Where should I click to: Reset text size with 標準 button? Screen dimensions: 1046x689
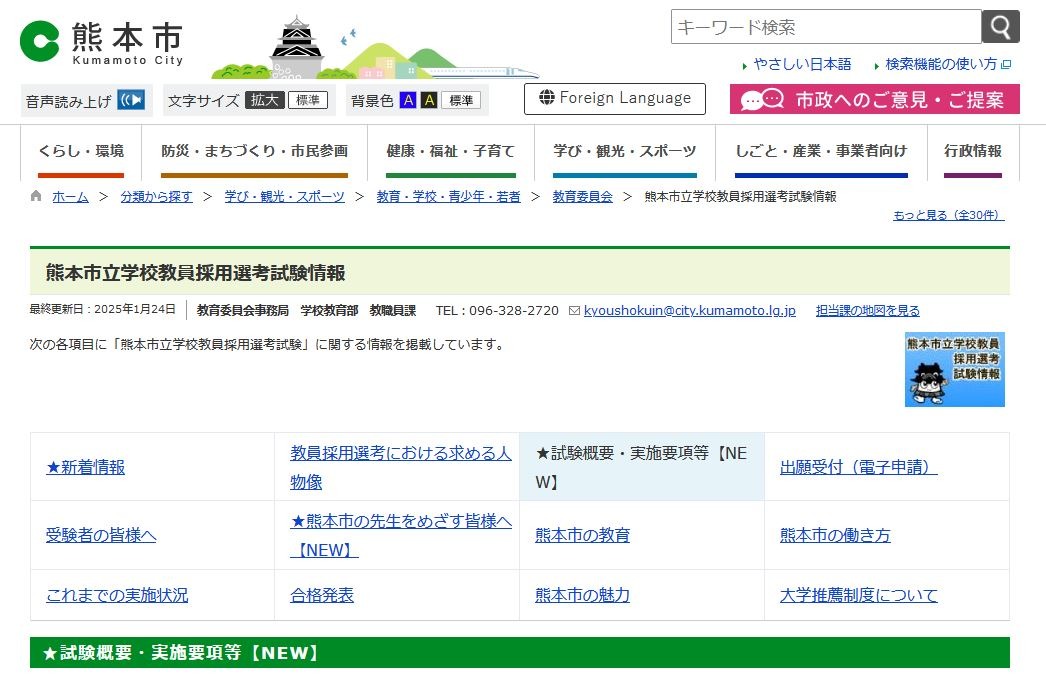coord(308,100)
